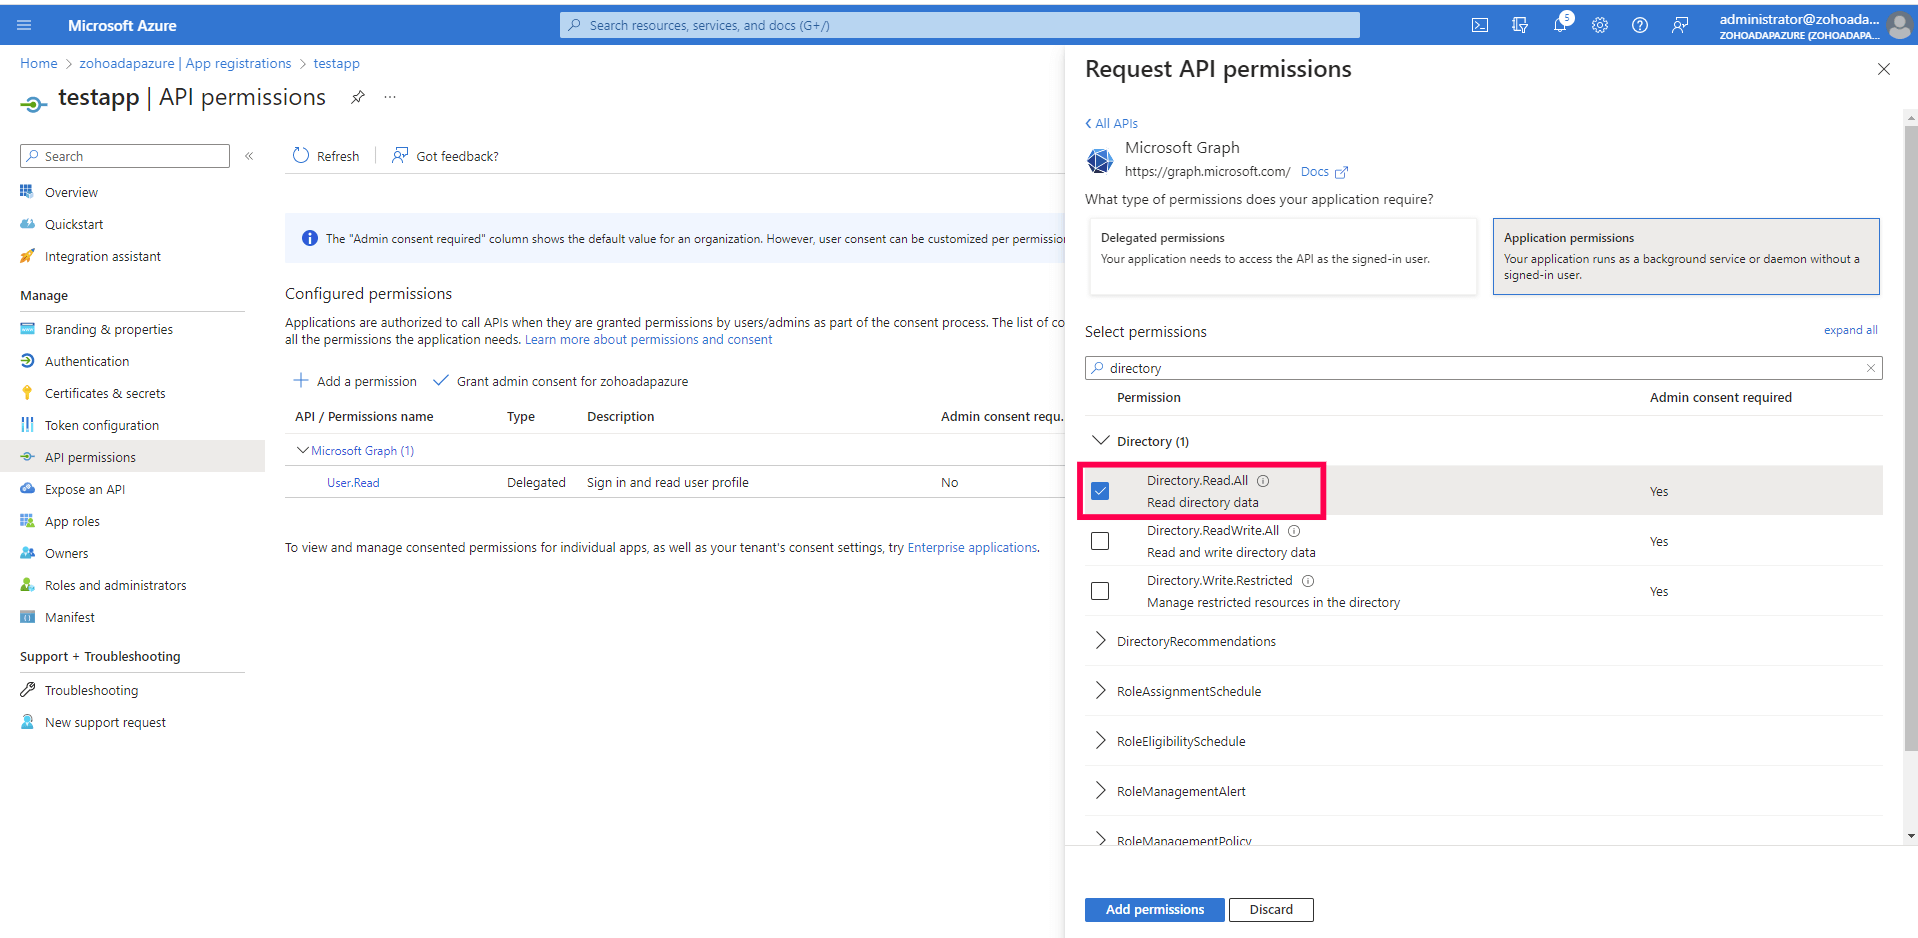
Task: Expand the RoleAssignmentSchedule group
Action: 1100,690
